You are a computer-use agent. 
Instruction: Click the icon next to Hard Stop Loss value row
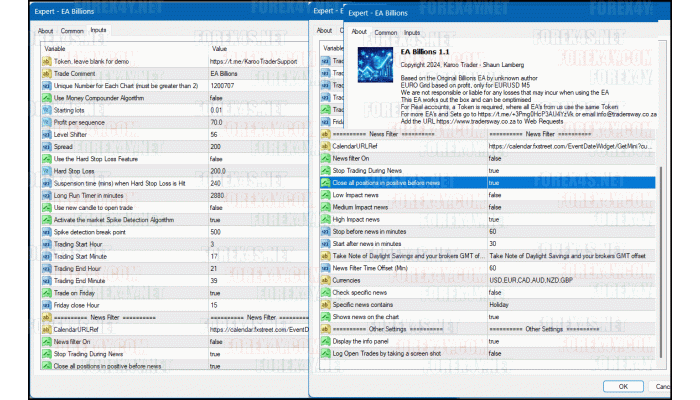click(46, 170)
